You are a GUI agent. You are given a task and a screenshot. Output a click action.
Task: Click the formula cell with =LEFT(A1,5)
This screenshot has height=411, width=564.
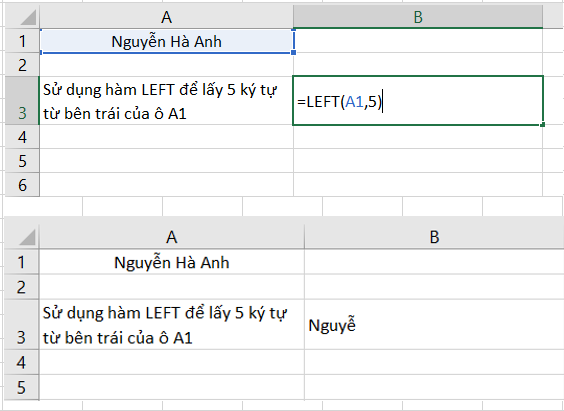[x=418, y=101]
